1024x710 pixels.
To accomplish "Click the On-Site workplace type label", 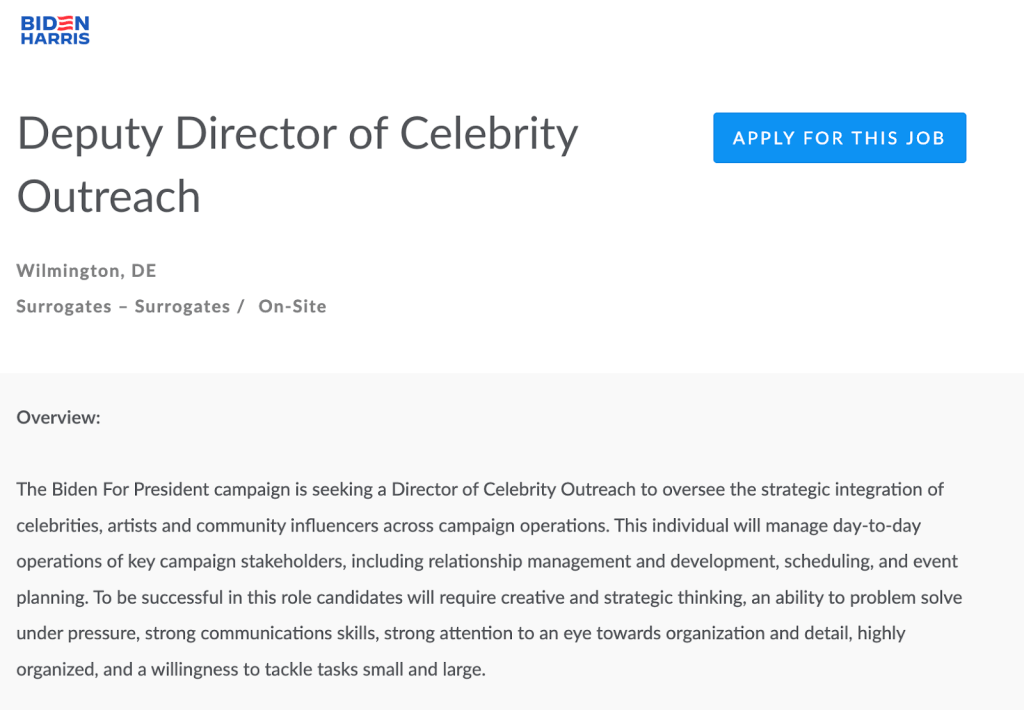I will tap(292, 307).
